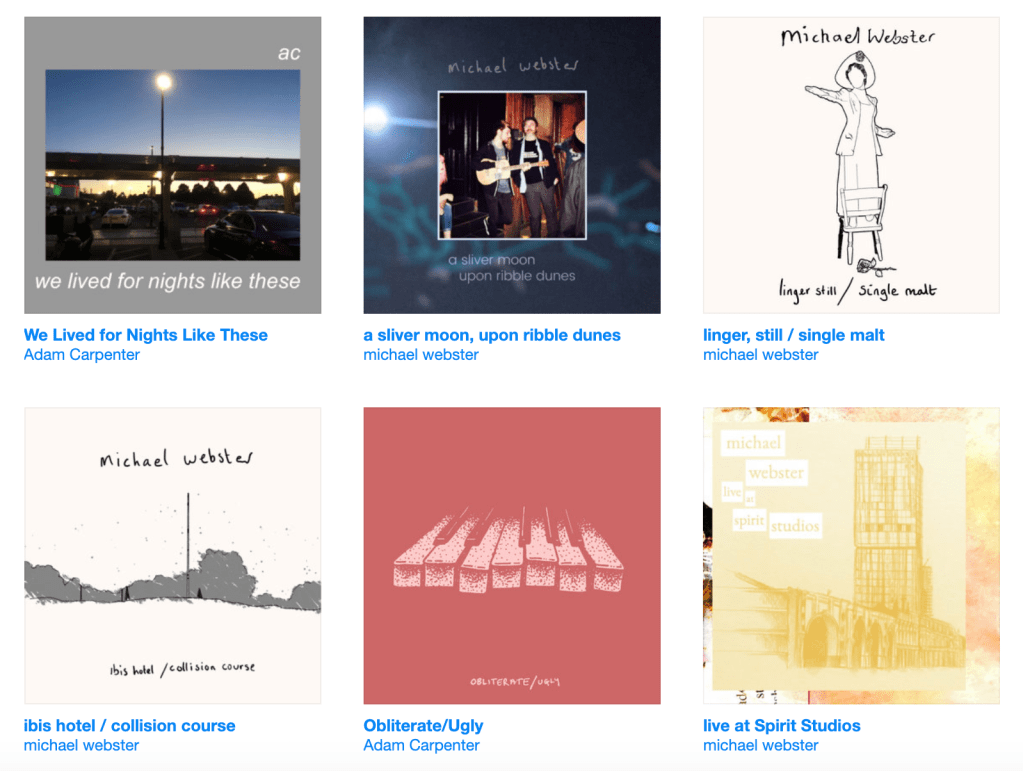Click michael webster under a sliver moon
This screenshot has width=1023, height=771.
tap(421, 355)
